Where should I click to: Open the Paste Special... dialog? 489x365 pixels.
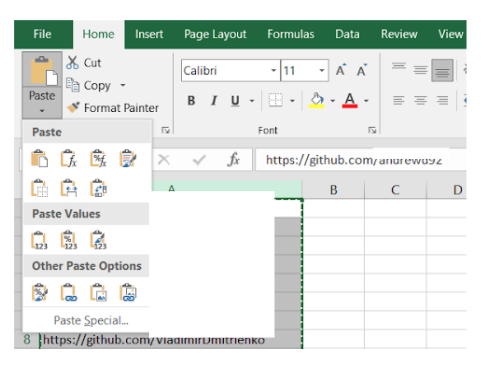(x=91, y=320)
